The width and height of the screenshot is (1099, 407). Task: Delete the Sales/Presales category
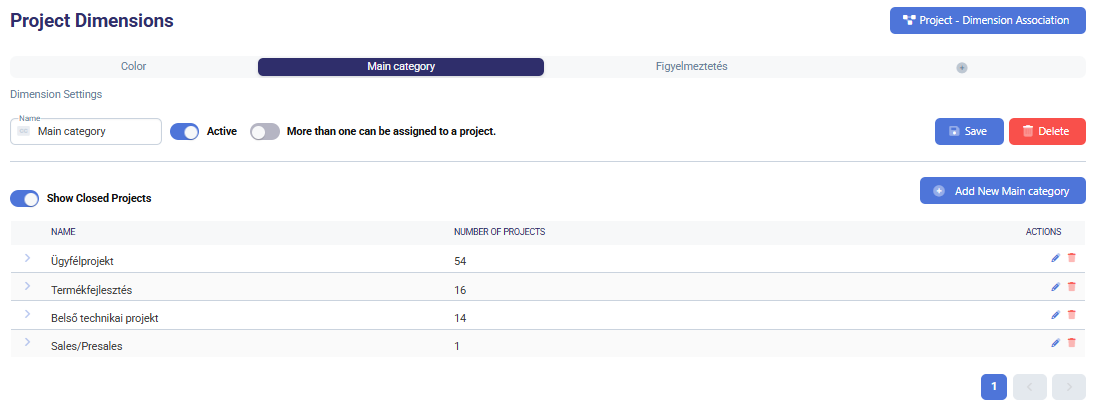[x=1072, y=343]
